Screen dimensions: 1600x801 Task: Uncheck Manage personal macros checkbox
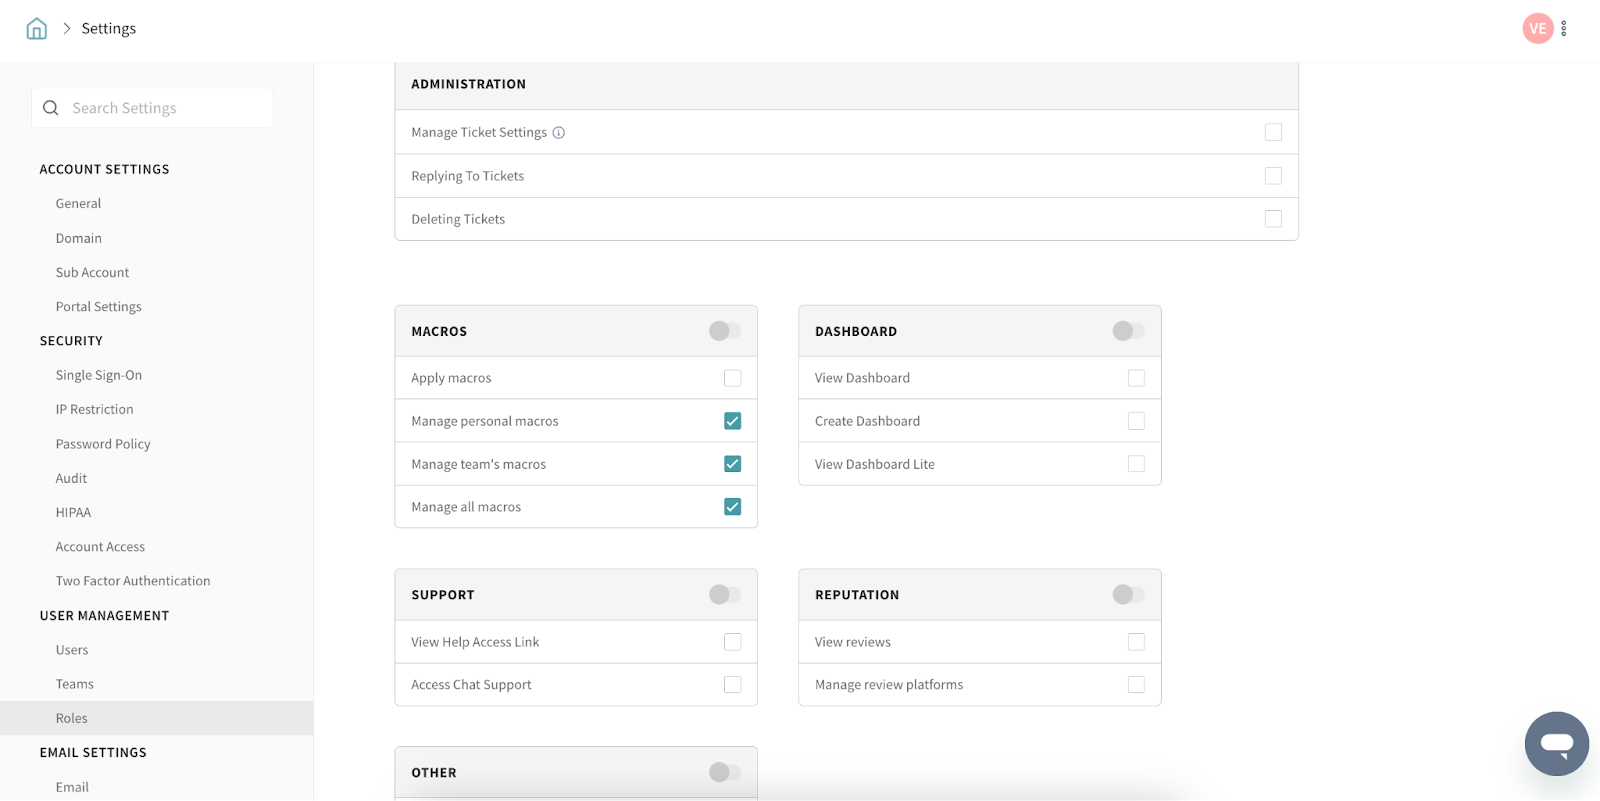[x=733, y=421]
